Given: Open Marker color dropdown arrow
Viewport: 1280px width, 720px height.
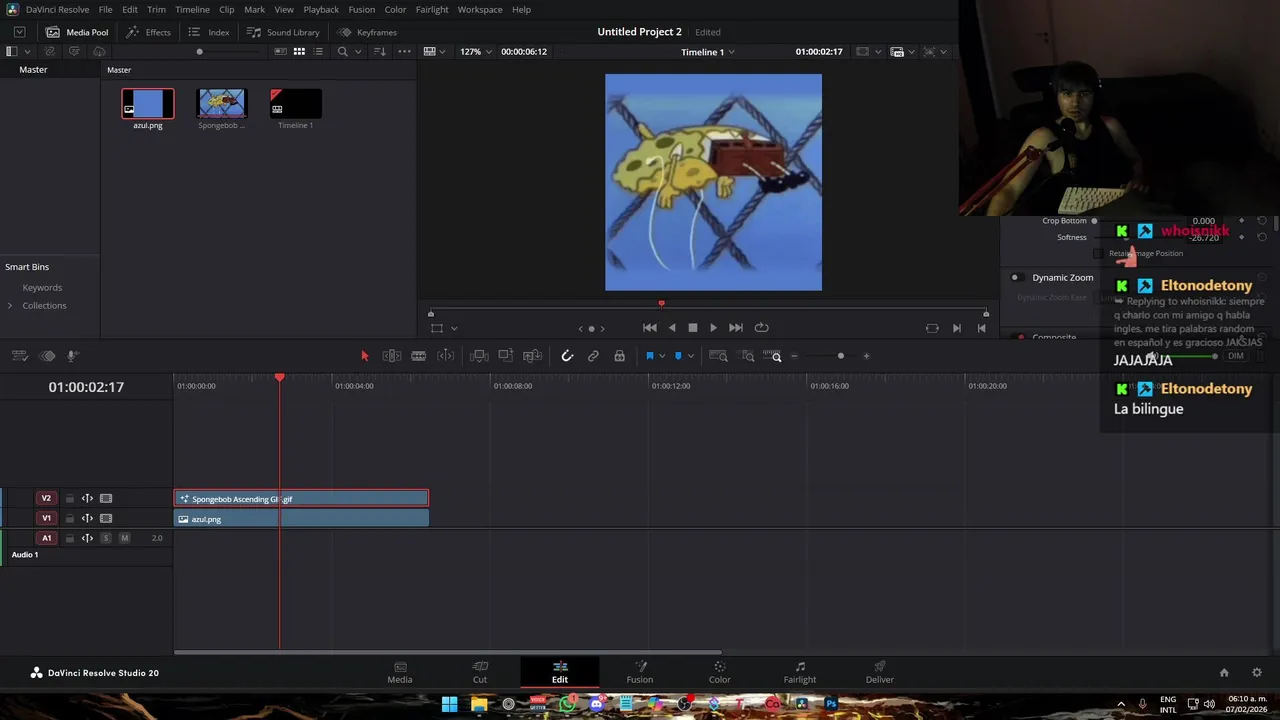Looking at the screenshot, I should 691,356.
